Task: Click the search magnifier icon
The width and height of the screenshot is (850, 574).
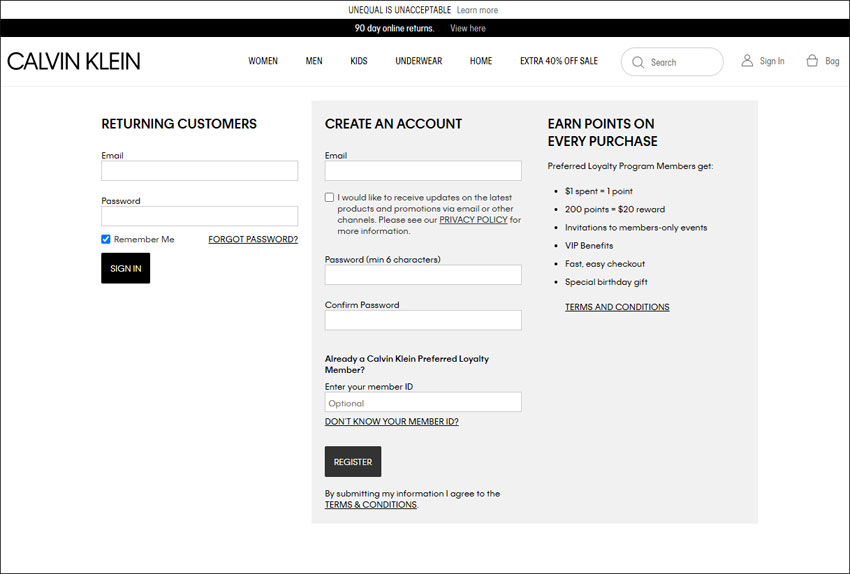Action: (x=638, y=62)
